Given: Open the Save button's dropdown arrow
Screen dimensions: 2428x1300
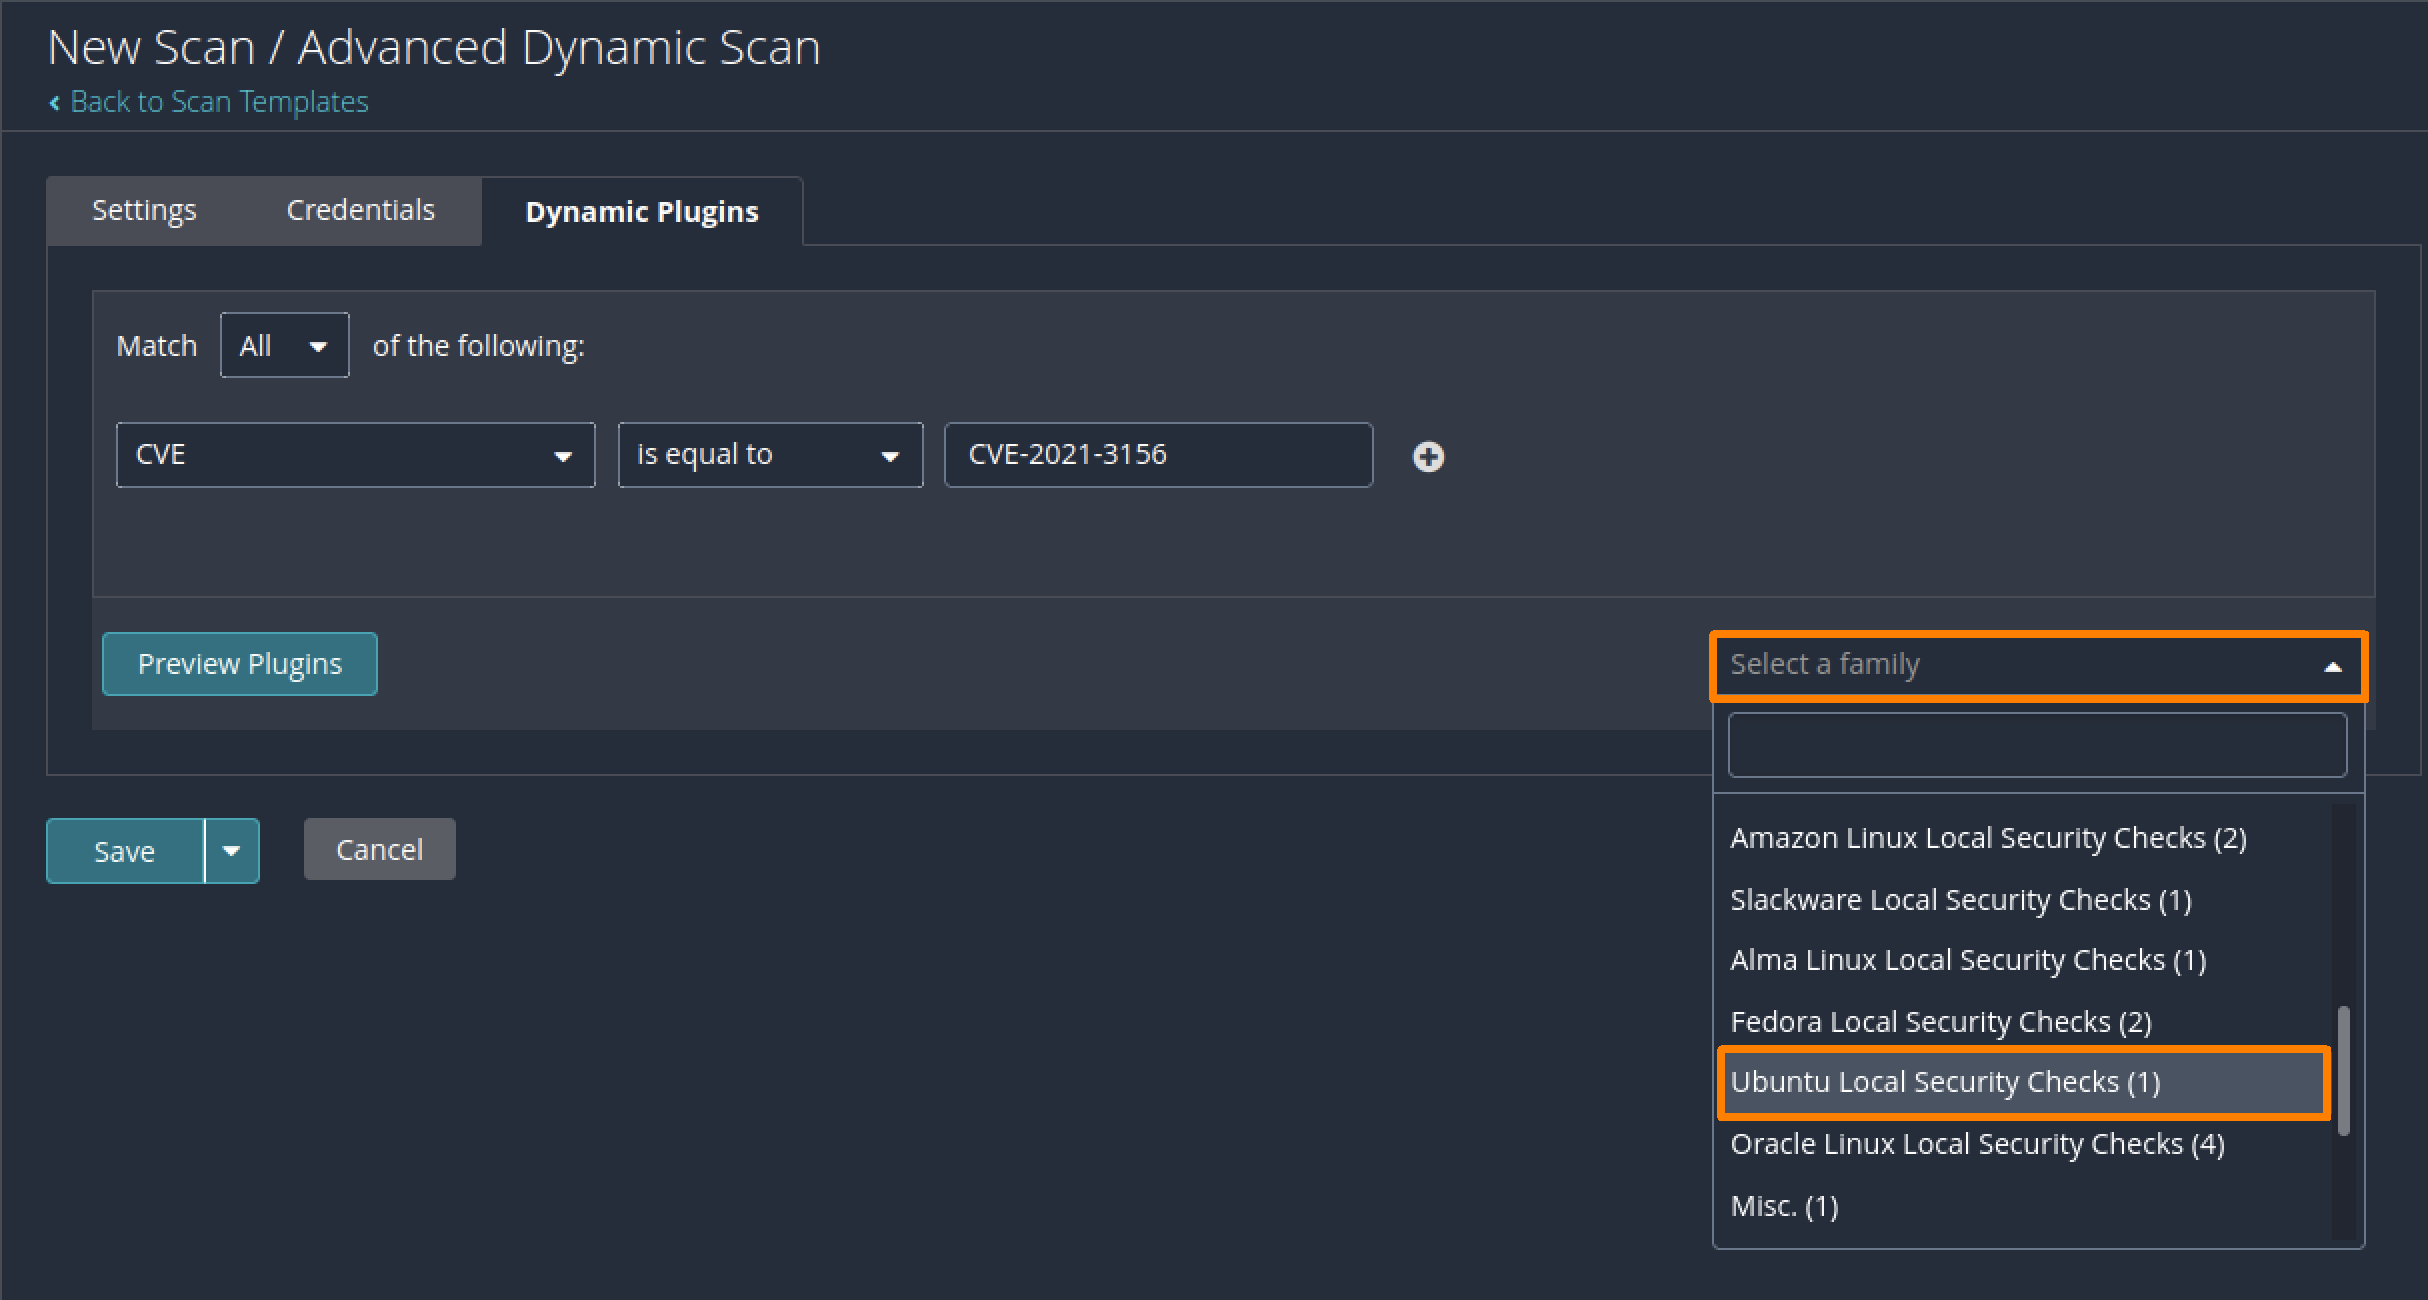Looking at the screenshot, I should (232, 851).
